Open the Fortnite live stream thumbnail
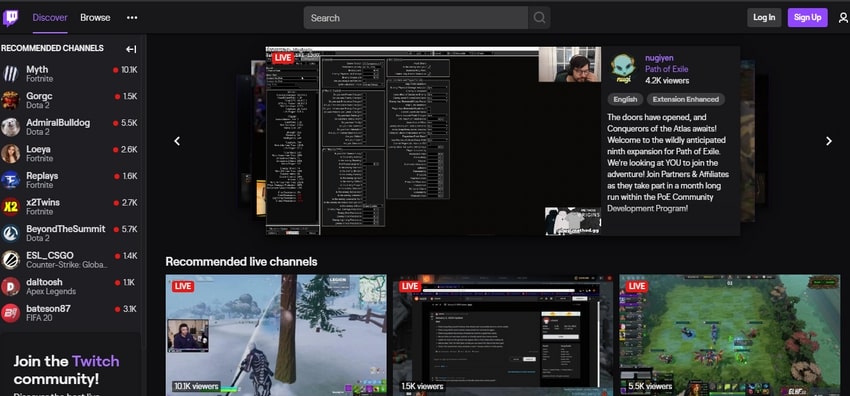The image size is (850, 396). point(276,335)
